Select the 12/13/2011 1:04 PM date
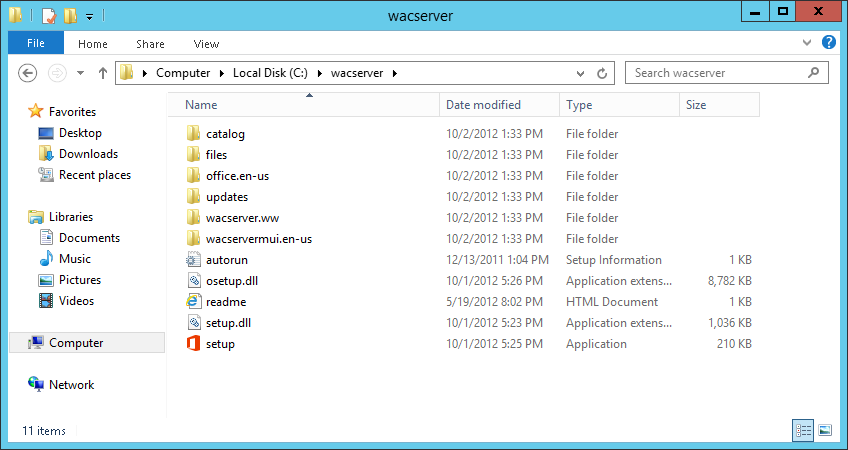848x450 pixels. point(497,260)
